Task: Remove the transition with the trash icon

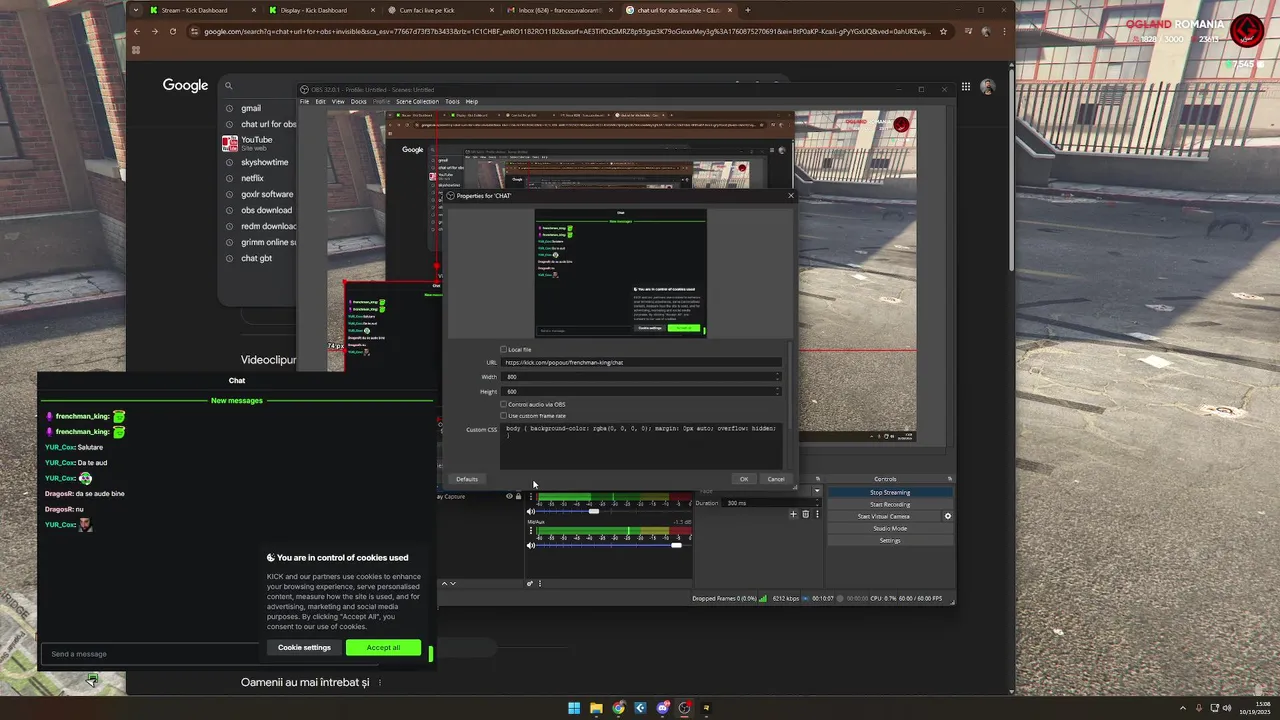Action: click(805, 514)
